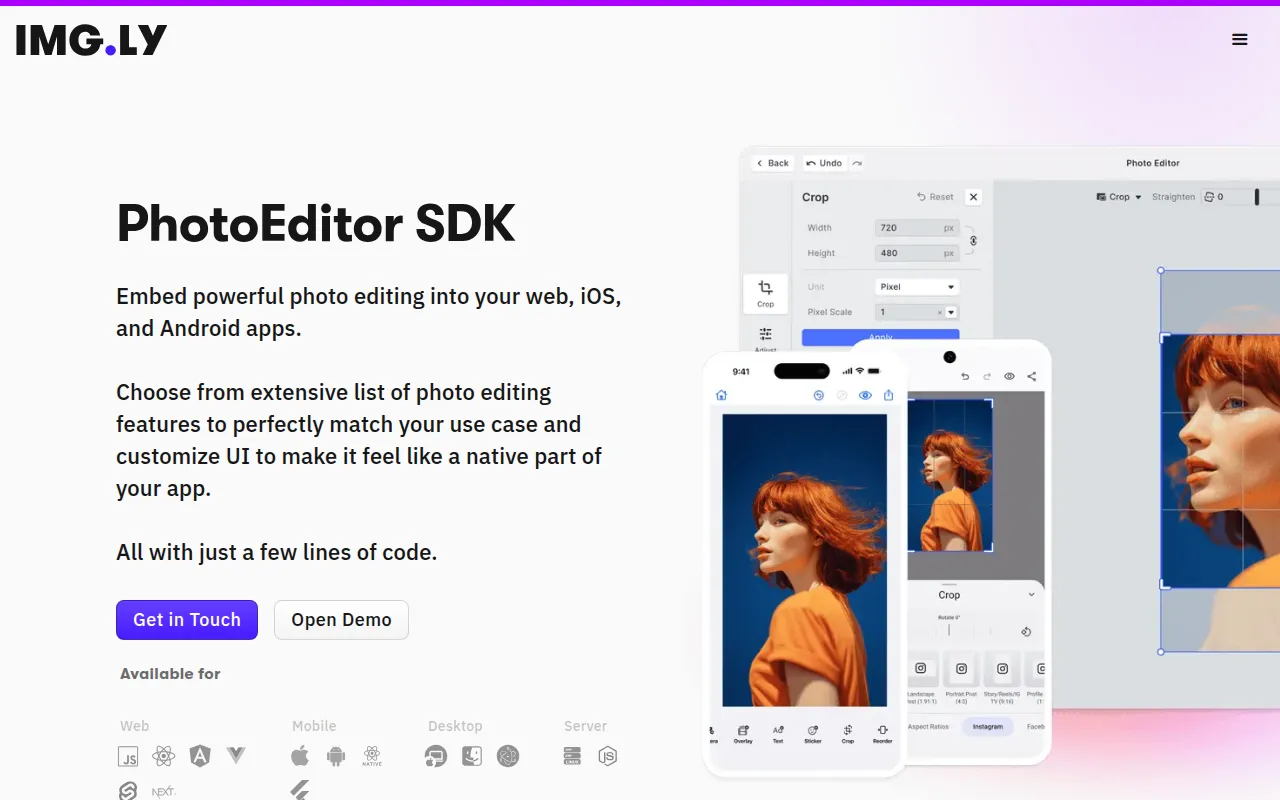Toggle the eye preview on iPhone mockup
The image size is (1280, 800).
[865, 395]
